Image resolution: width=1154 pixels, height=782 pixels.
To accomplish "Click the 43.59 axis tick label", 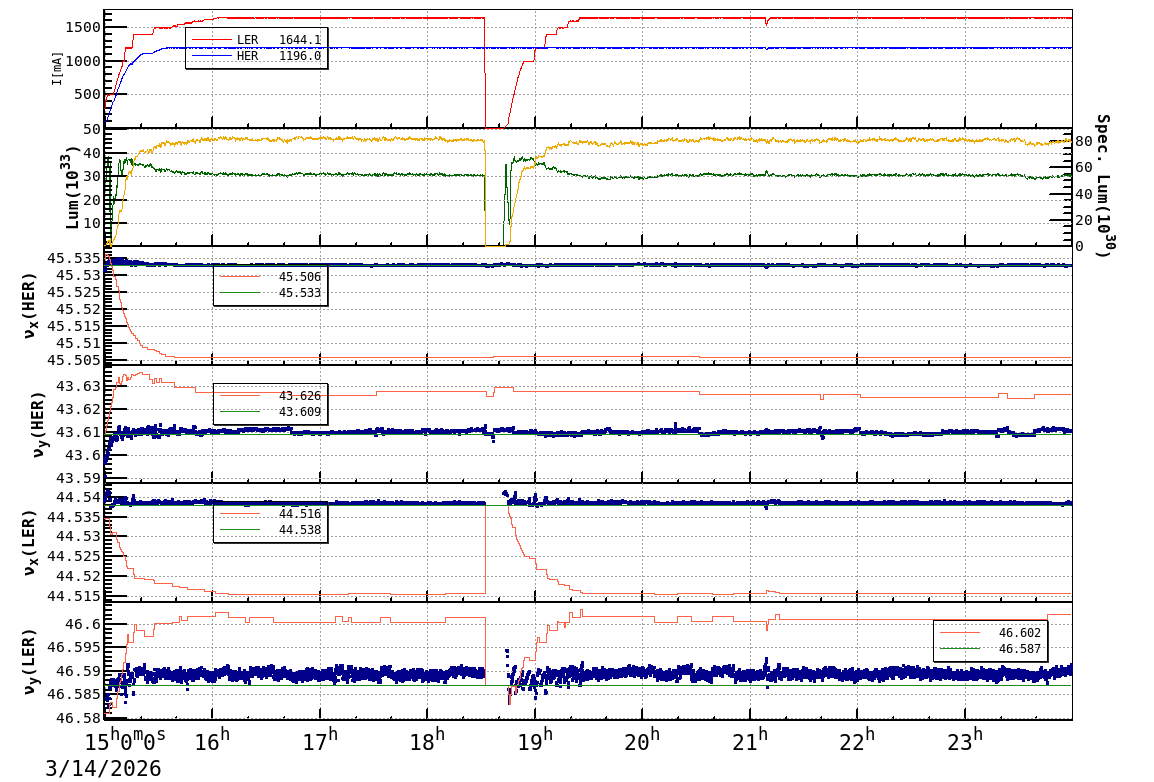I will point(79,478).
